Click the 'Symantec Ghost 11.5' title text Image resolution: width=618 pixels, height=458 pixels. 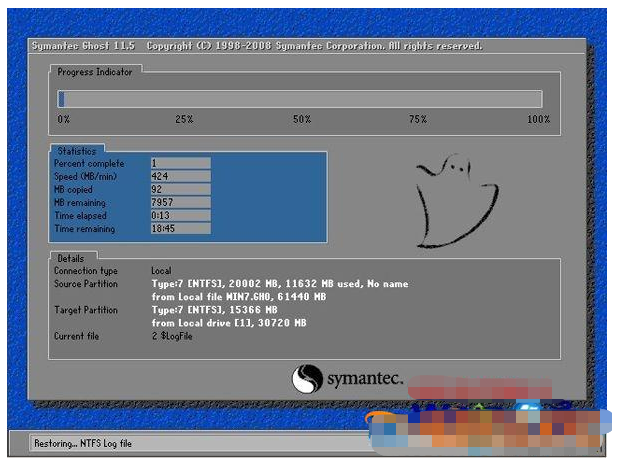point(83,46)
